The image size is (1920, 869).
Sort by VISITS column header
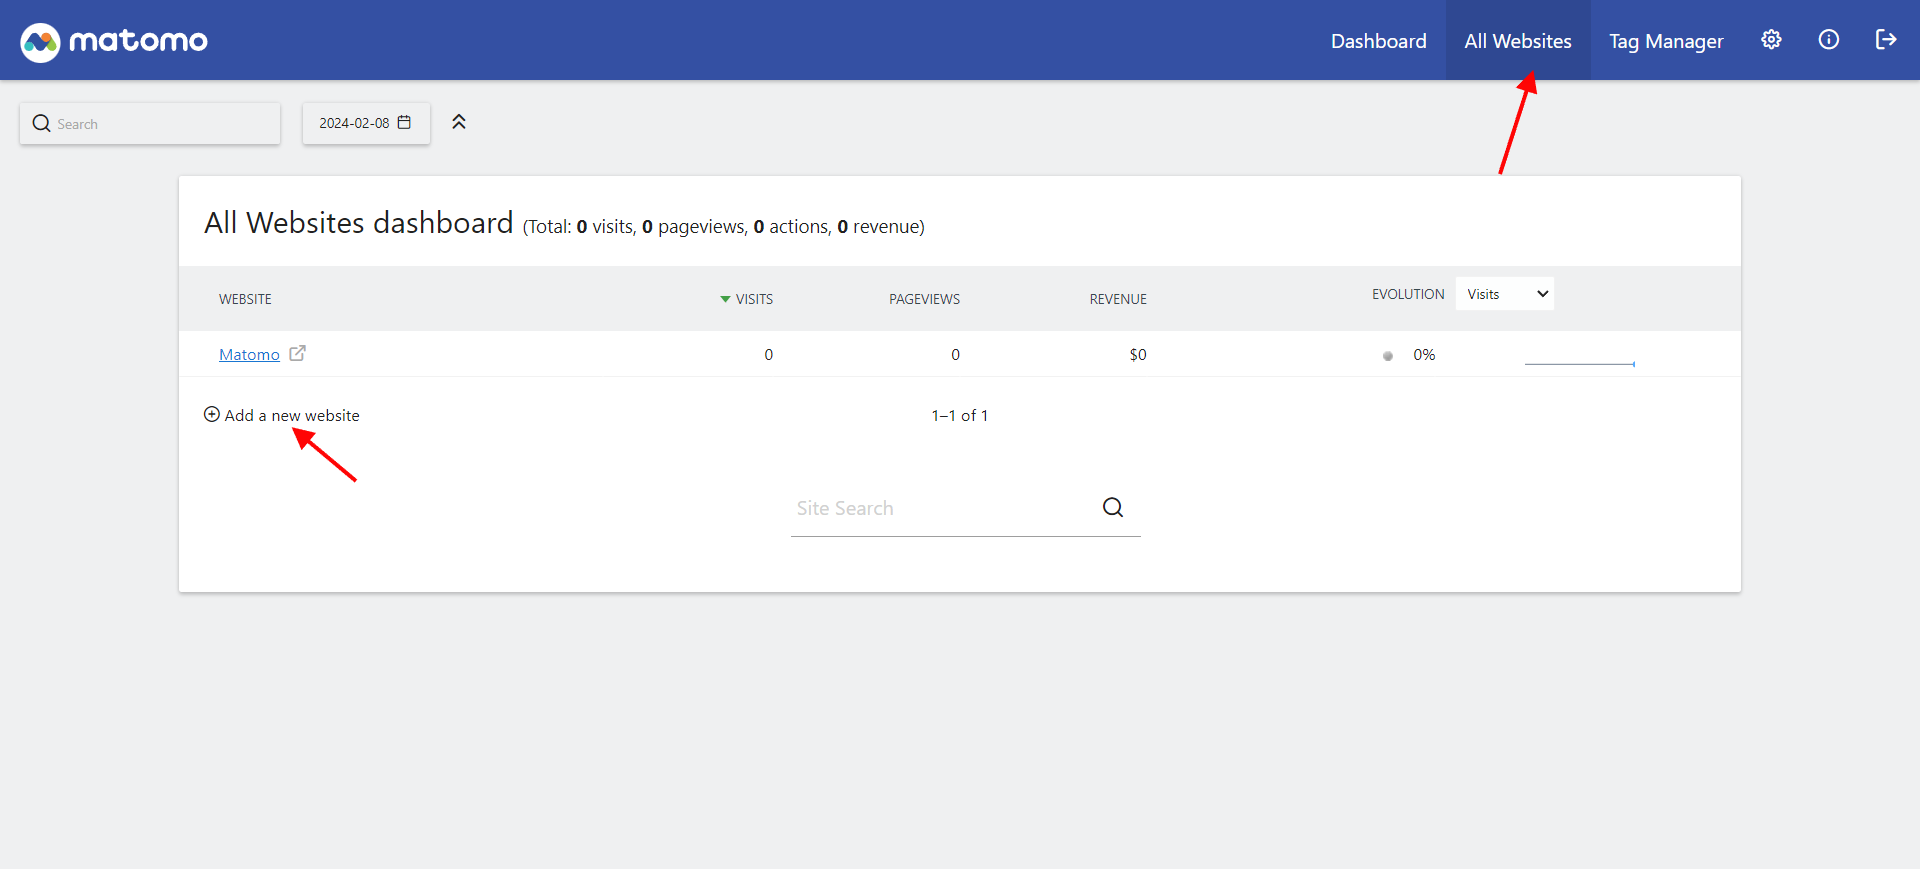pos(754,299)
